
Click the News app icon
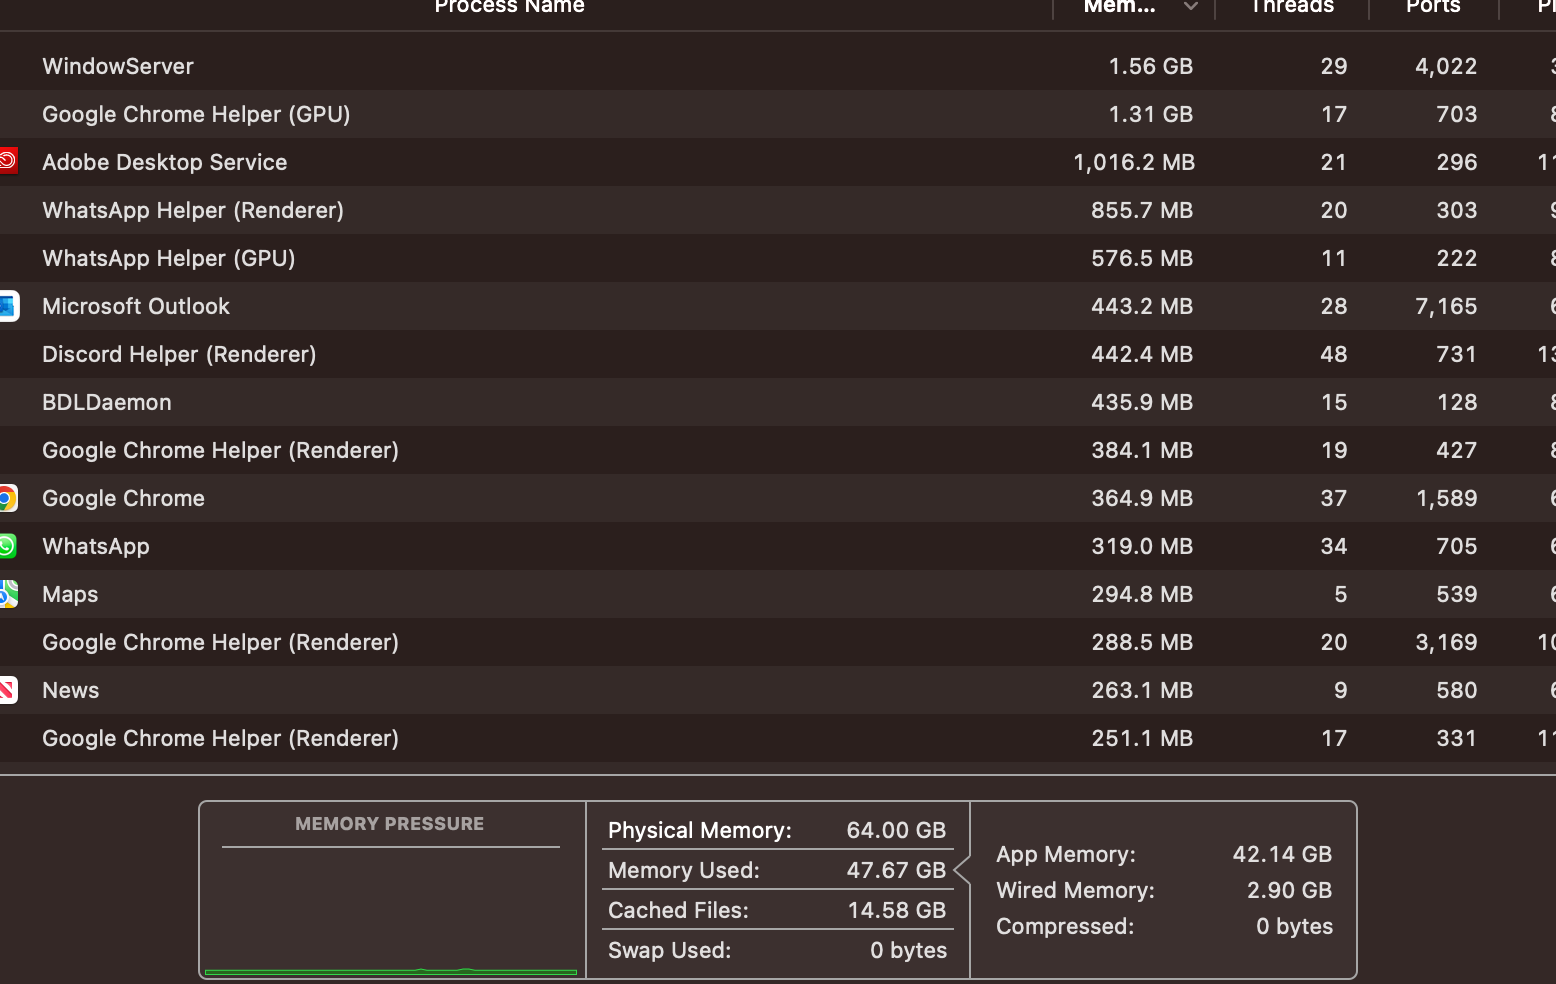tap(8, 690)
